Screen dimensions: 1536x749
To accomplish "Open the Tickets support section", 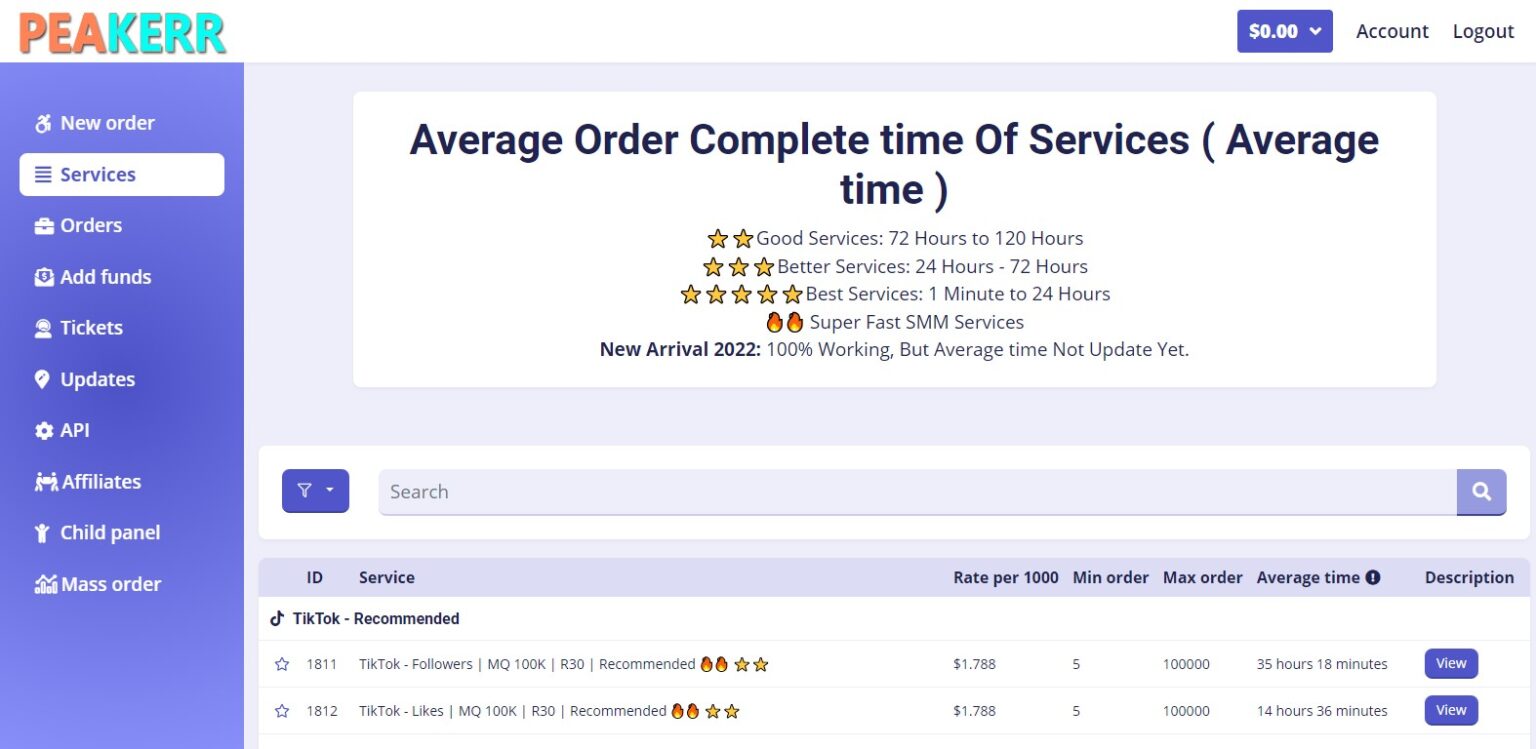I will pyautogui.click(x=91, y=328).
